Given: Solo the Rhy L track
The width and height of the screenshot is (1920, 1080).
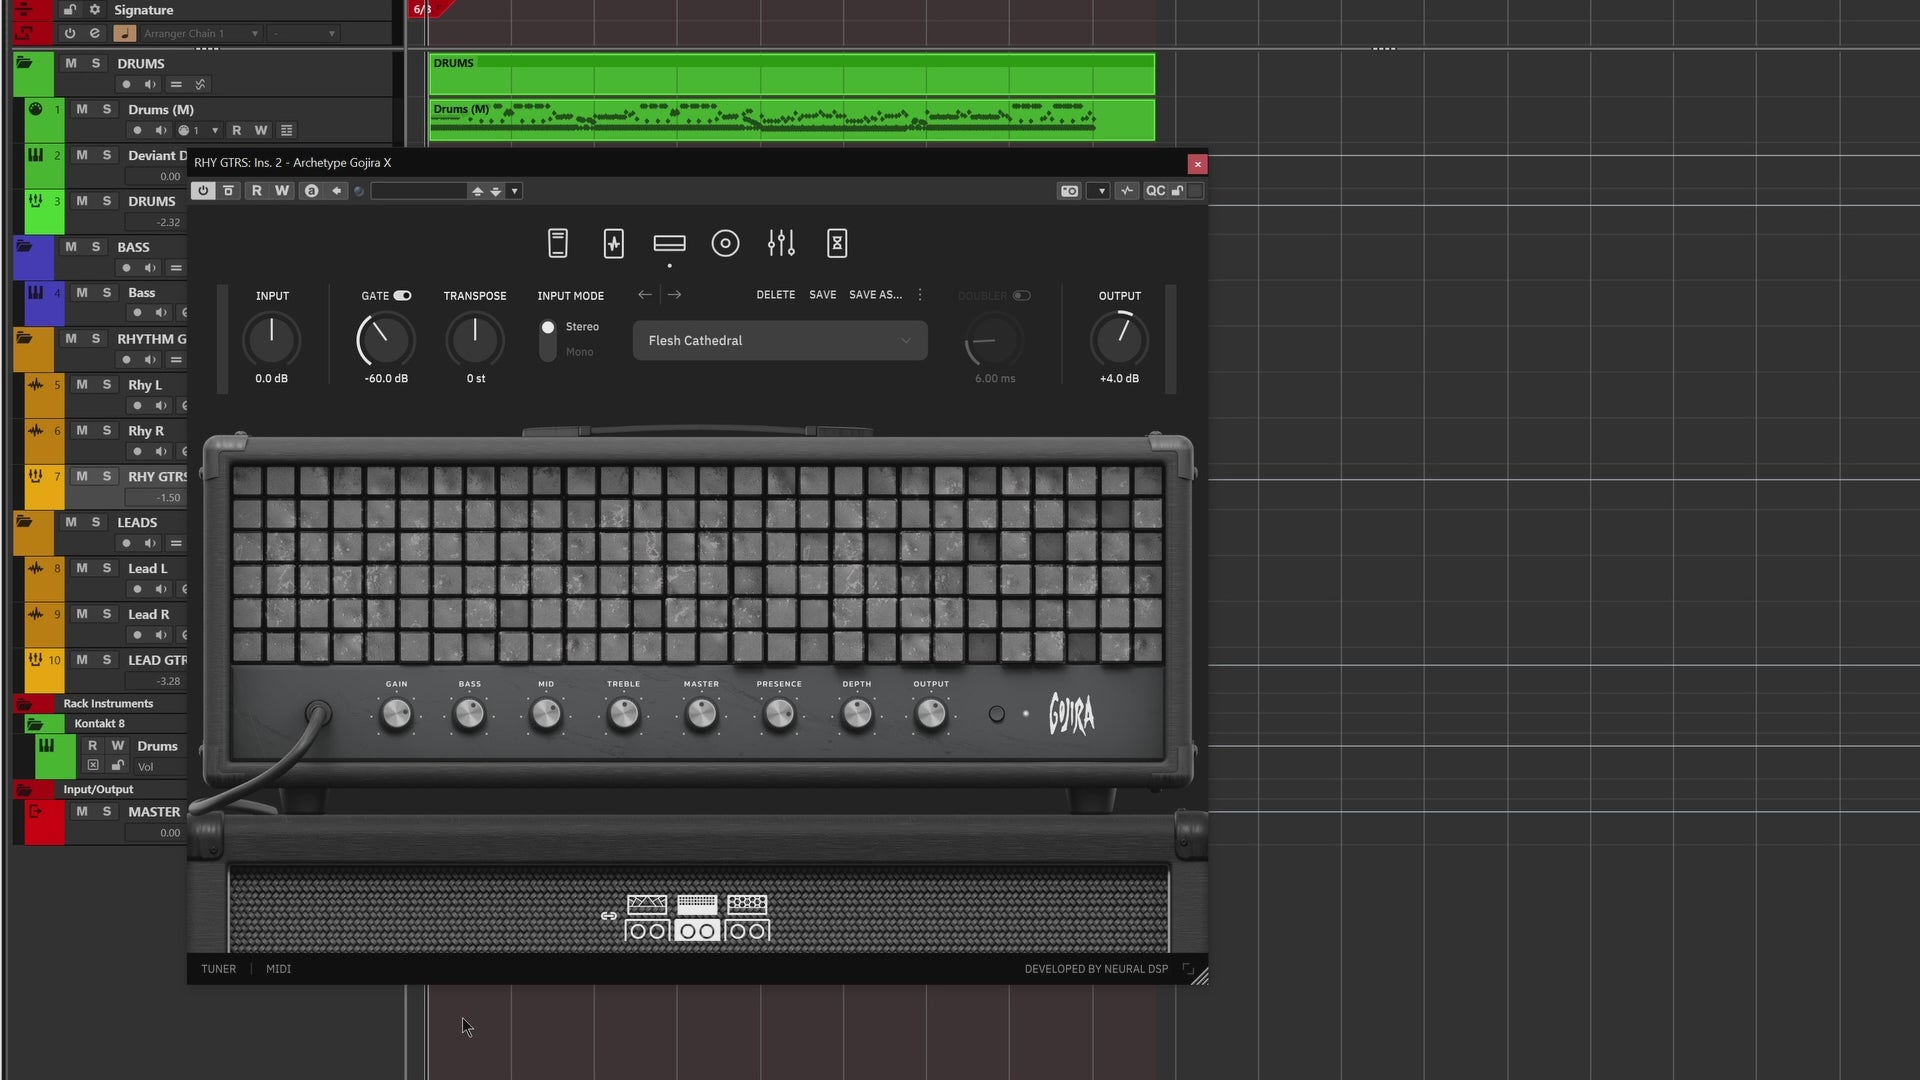Looking at the screenshot, I should pyautogui.click(x=107, y=385).
